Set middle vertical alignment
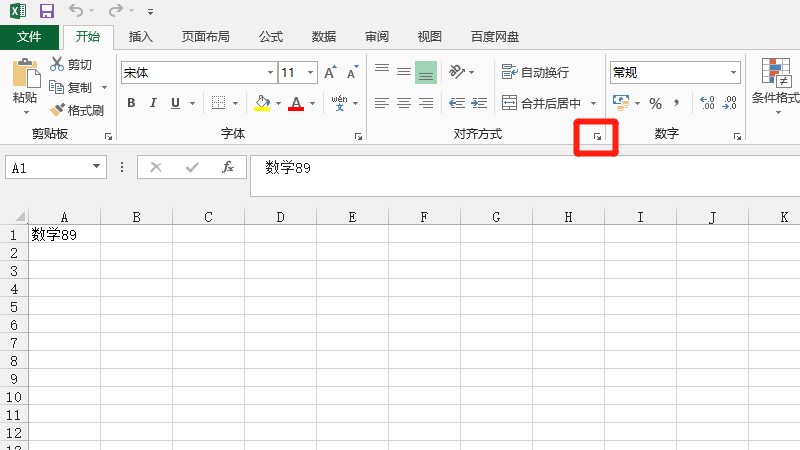Image resolution: width=800 pixels, height=450 pixels. (404, 72)
